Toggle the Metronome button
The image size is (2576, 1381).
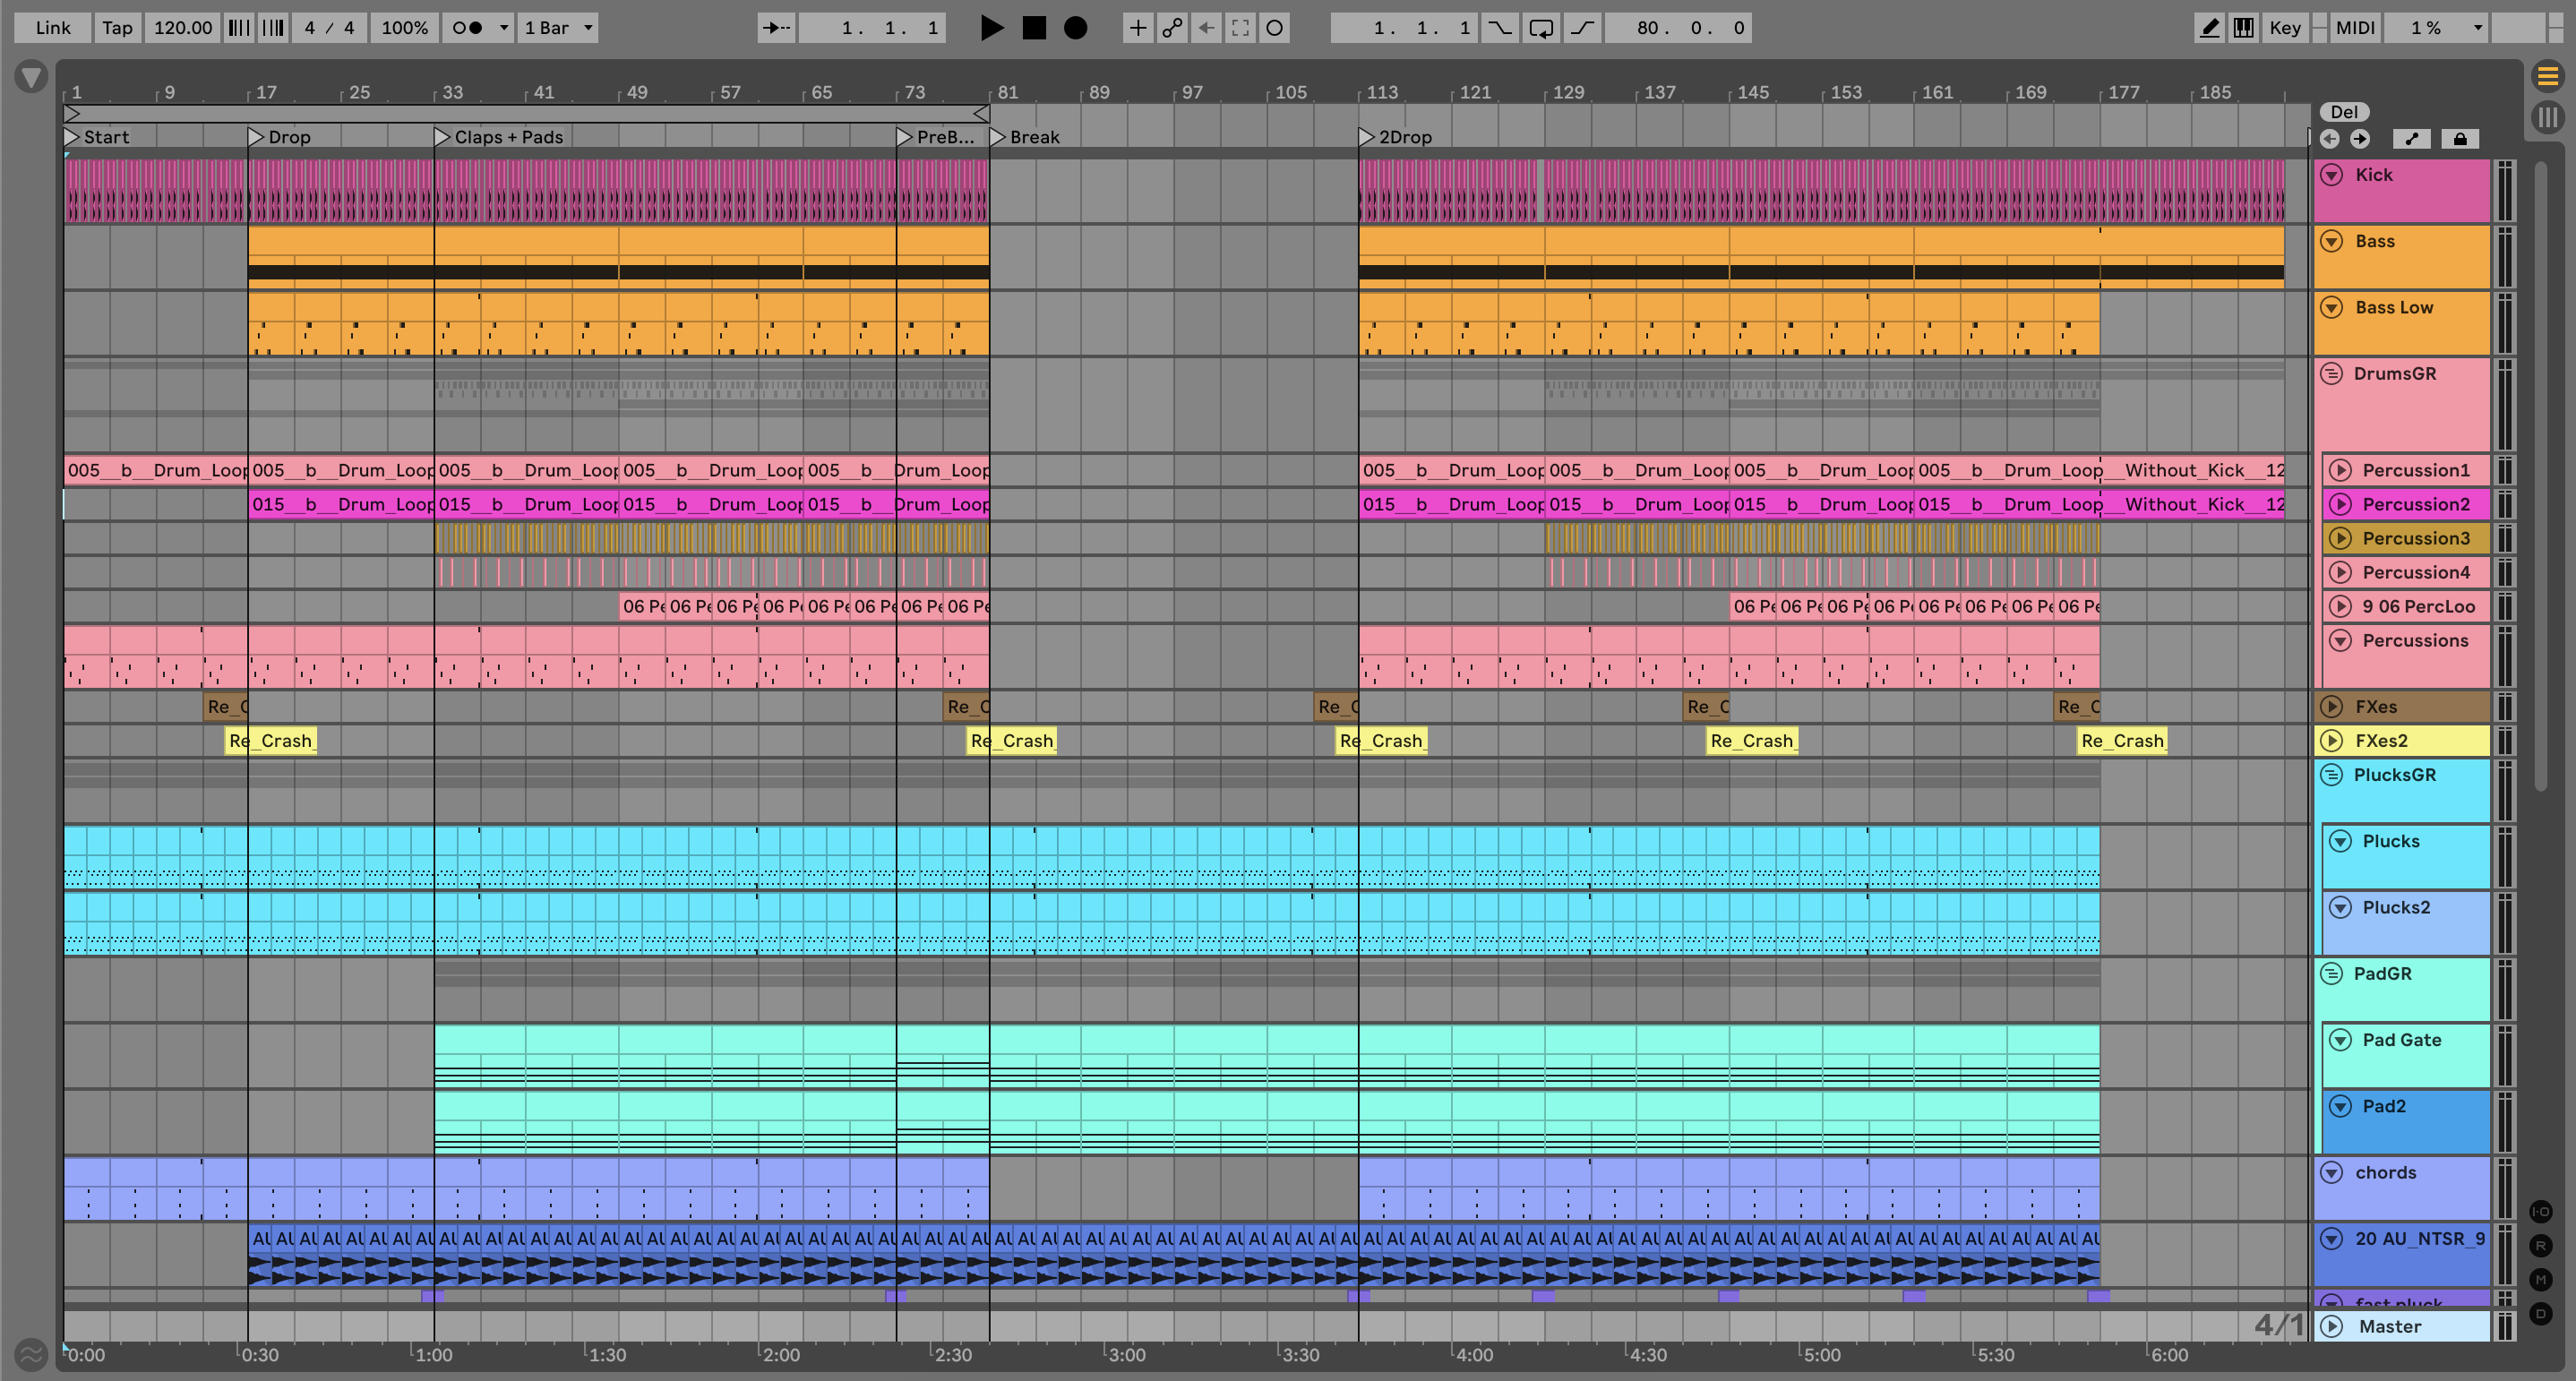(467, 28)
